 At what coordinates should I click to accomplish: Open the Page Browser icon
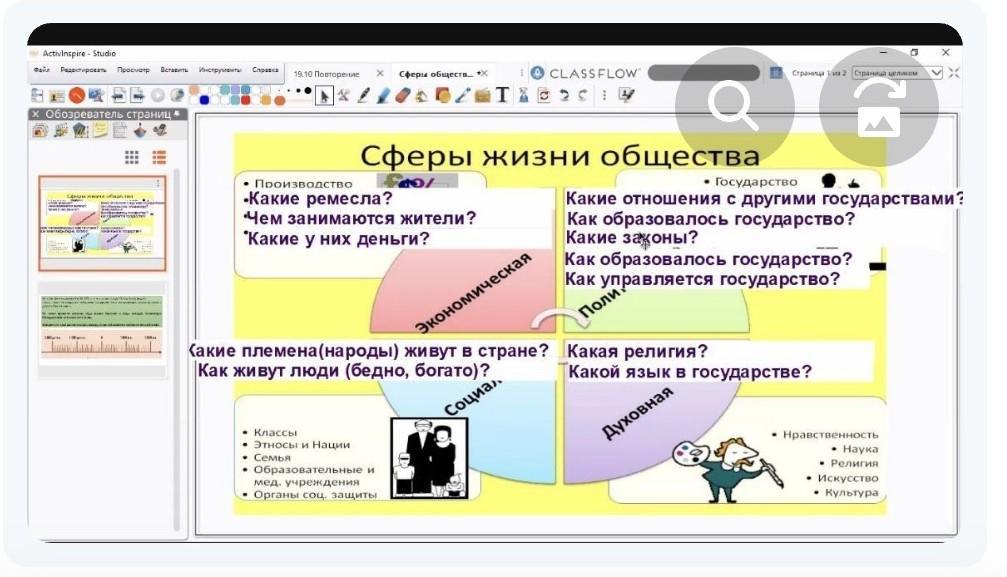[40, 130]
